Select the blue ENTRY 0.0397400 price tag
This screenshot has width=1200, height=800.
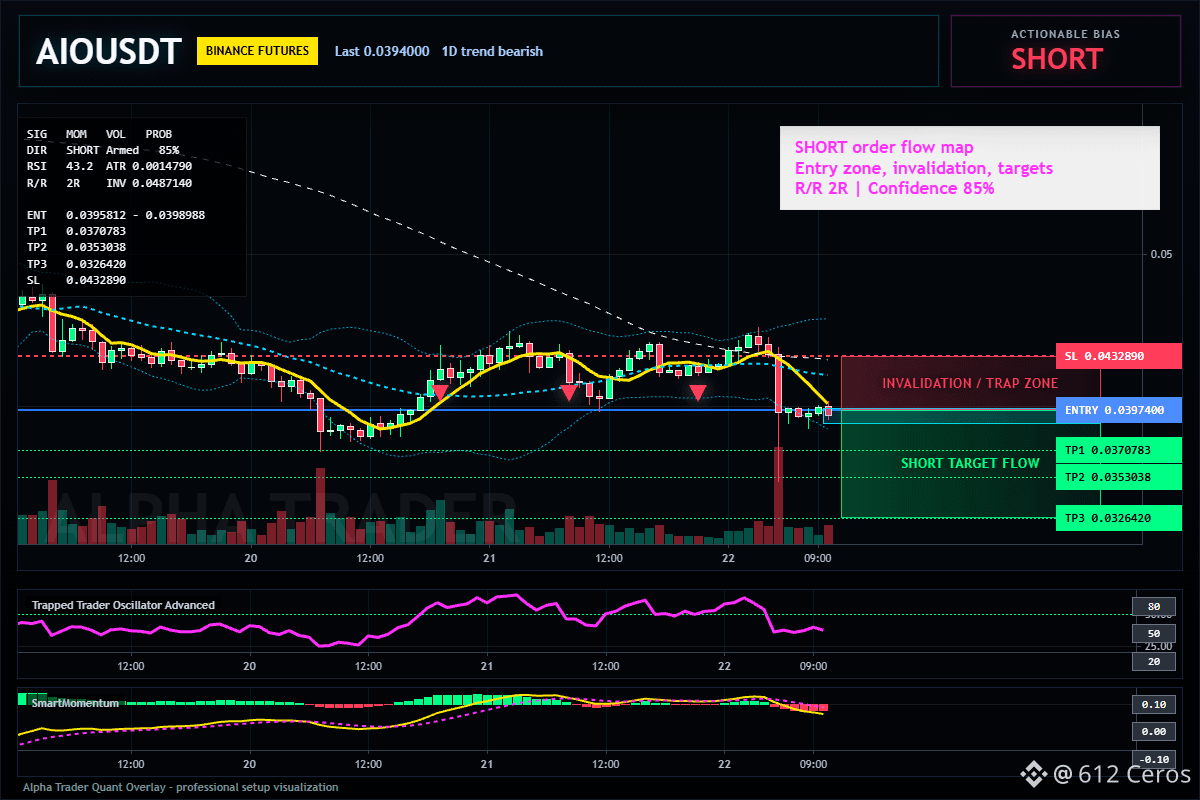pyautogui.click(x=1118, y=410)
